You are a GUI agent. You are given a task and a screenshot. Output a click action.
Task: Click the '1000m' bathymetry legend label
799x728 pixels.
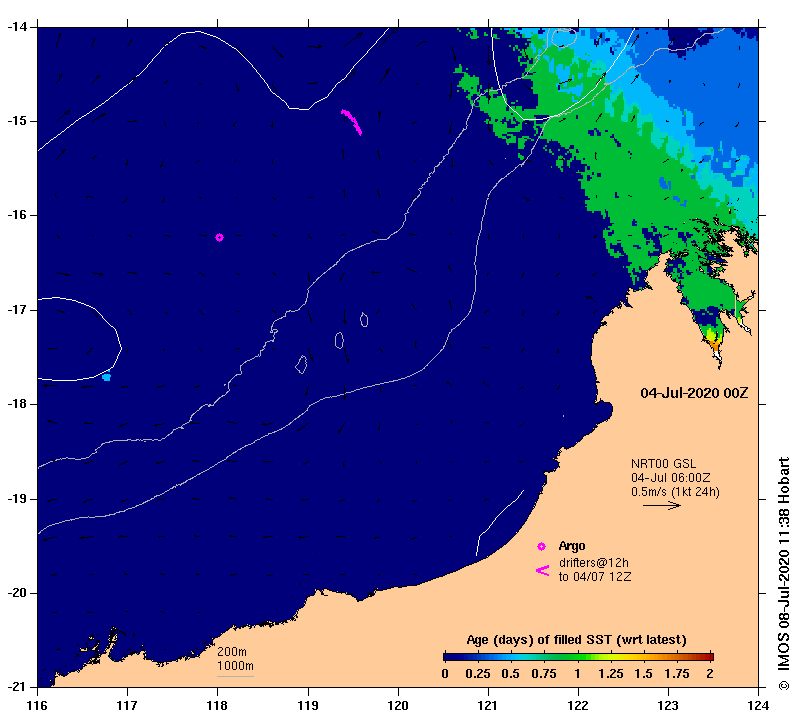click(x=235, y=666)
